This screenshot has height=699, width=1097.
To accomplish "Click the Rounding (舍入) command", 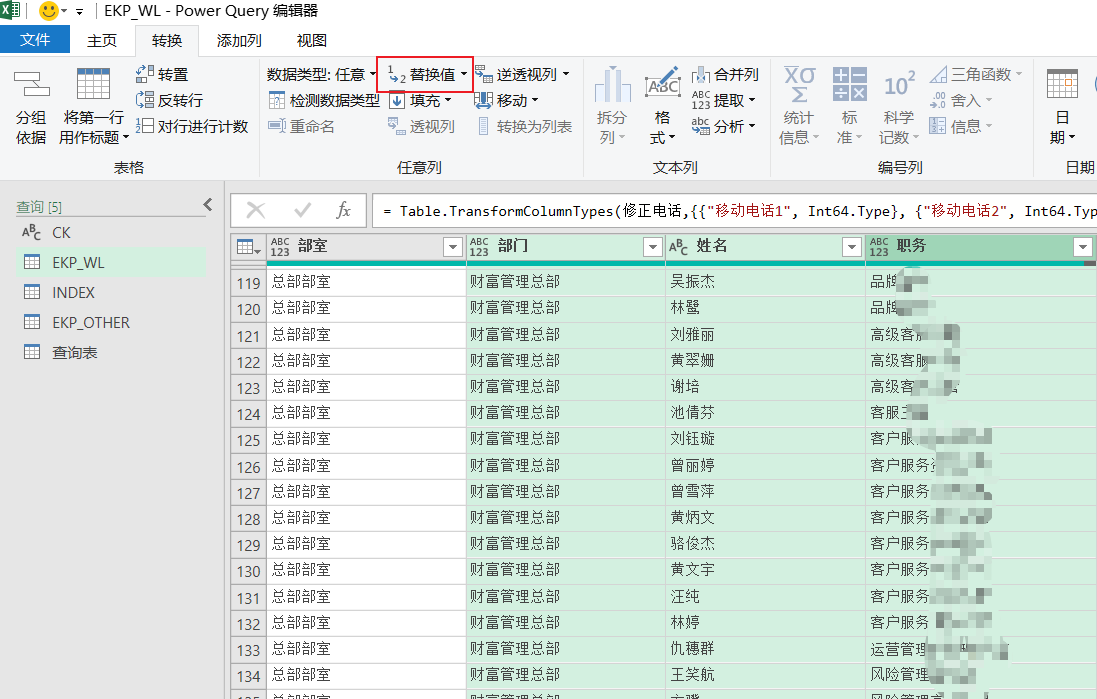I will pyautogui.click(x=961, y=100).
